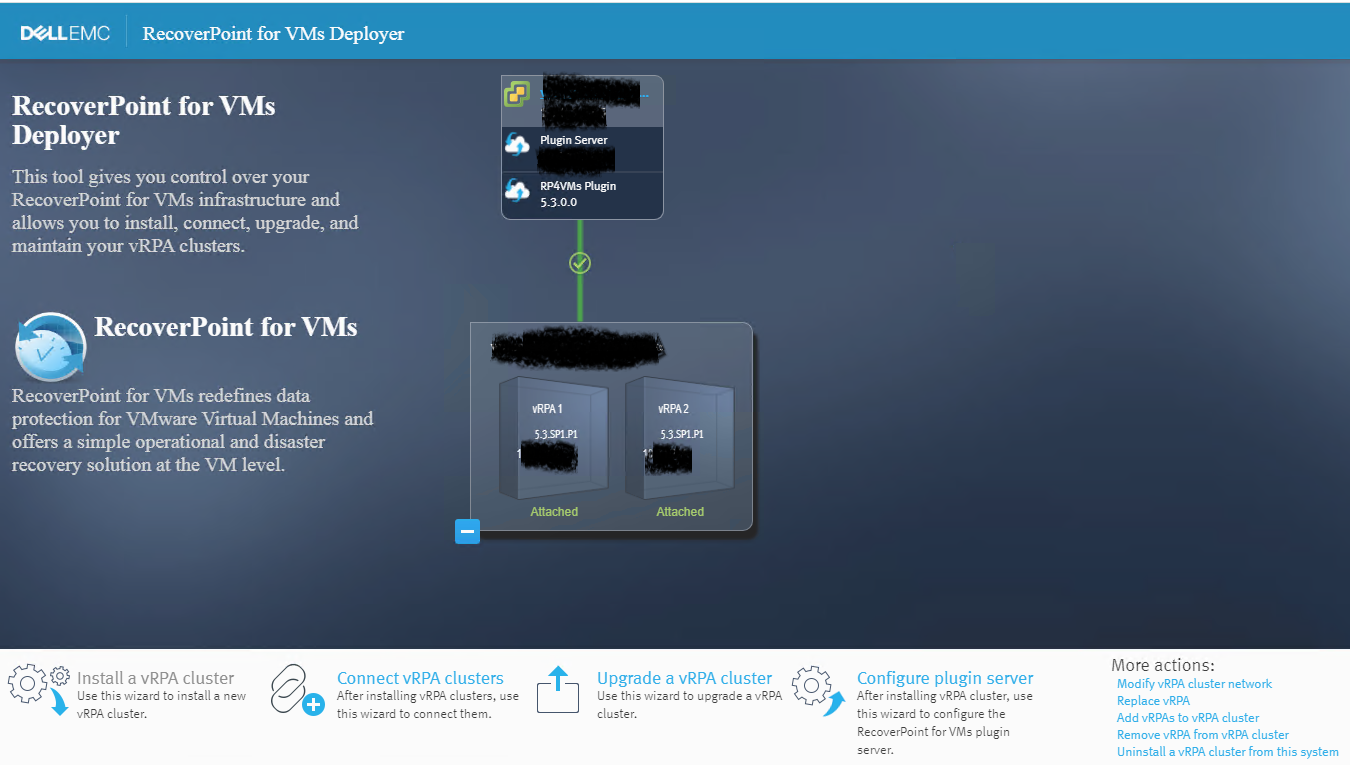Open Configure plugin server wizard
This screenshot has height=765, width=1350.
pyautogui.click(x=945, y=678)
